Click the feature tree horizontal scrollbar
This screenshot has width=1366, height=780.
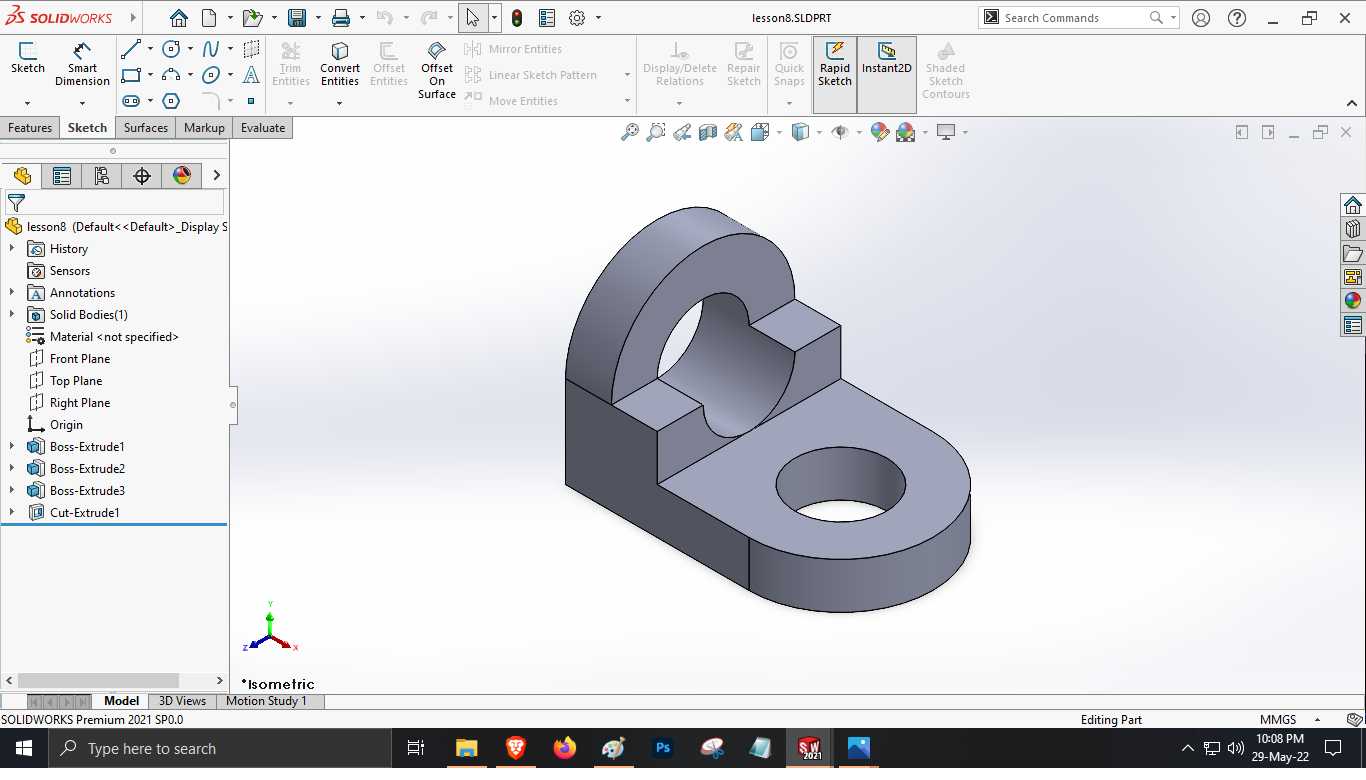coord(98,681)
